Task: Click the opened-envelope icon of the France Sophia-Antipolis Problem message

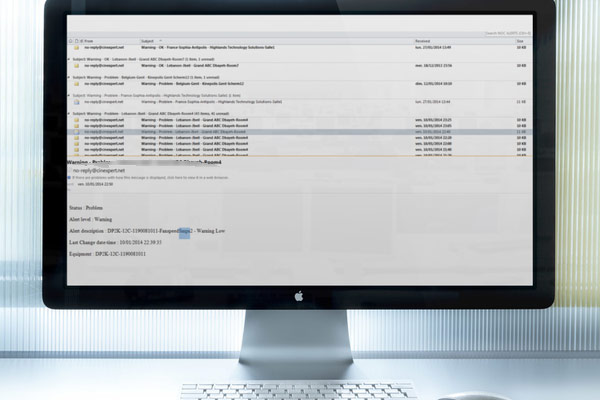Action: (x=77, y=102)
